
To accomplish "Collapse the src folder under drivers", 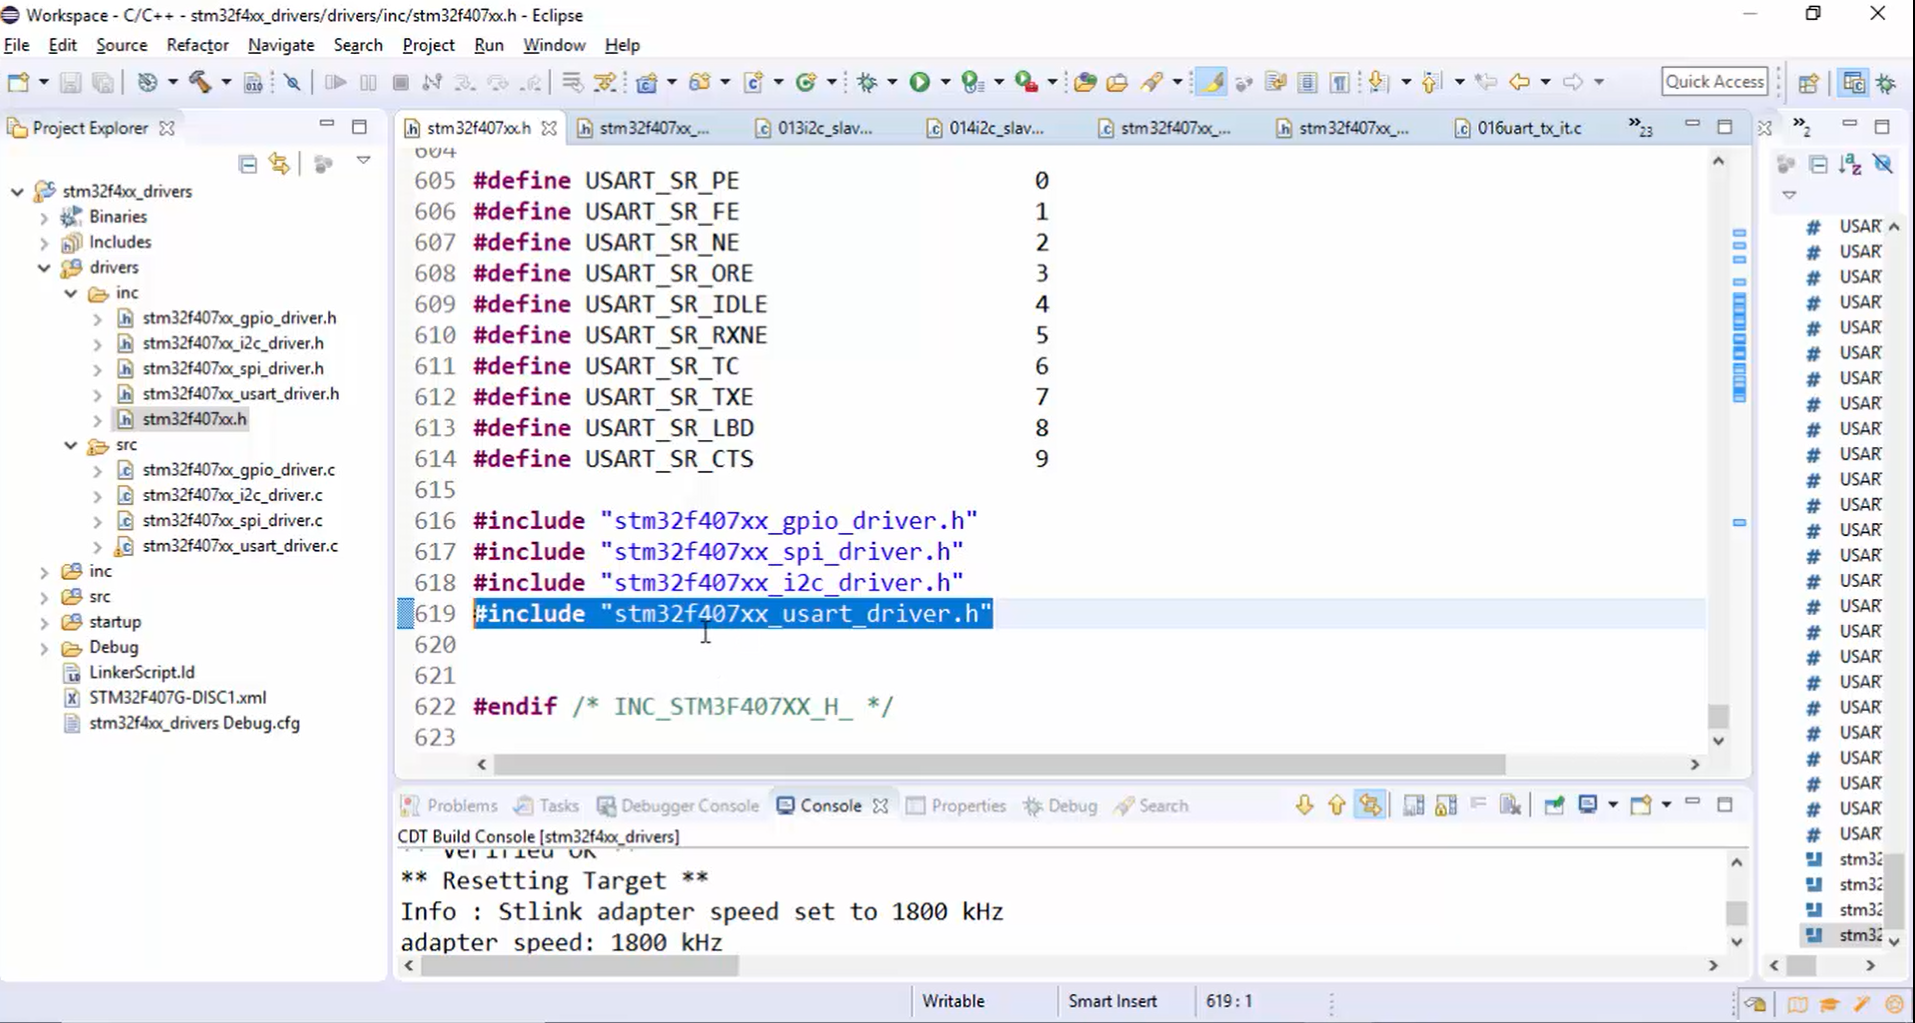I will click(71, 445).
